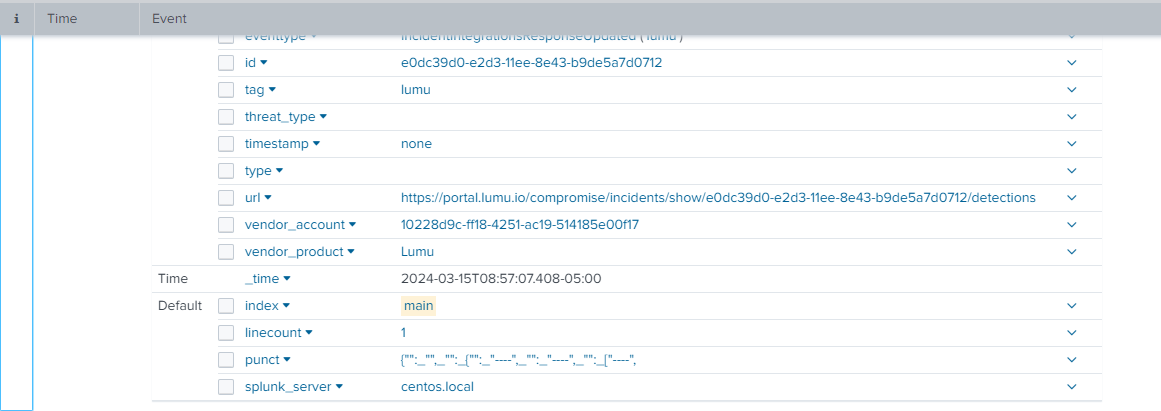Open action chevron on vendor_product row

pyautogui.click(x=1071, y=252)
